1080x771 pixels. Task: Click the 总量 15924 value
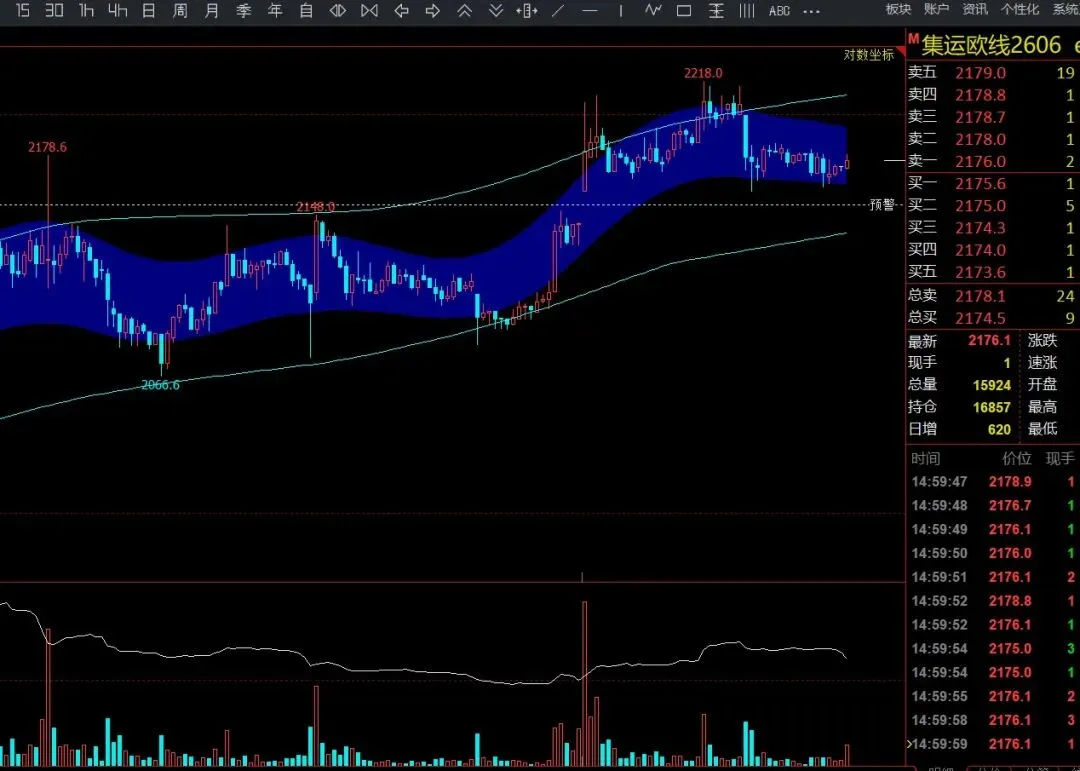pyautogui.click(x=992, y=385)
